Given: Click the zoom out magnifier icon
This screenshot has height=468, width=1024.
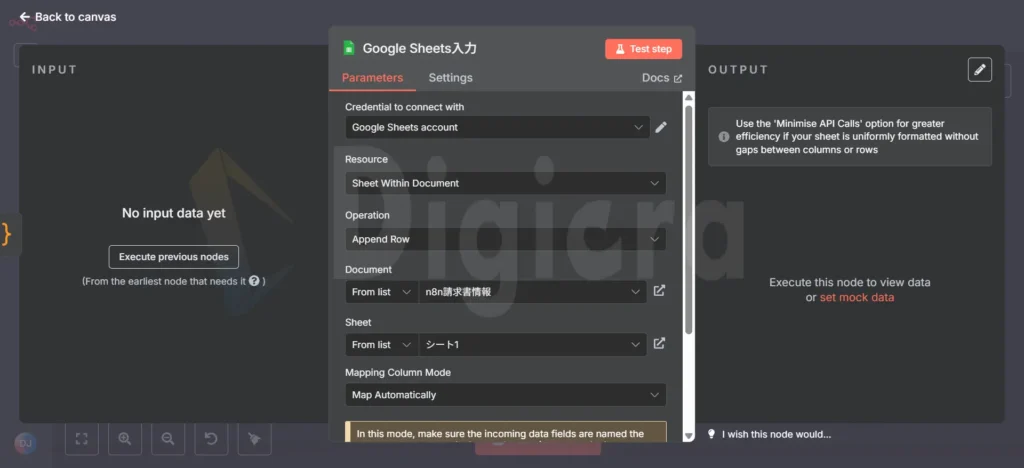Looking at the screenshot, I should pos(168,439).
